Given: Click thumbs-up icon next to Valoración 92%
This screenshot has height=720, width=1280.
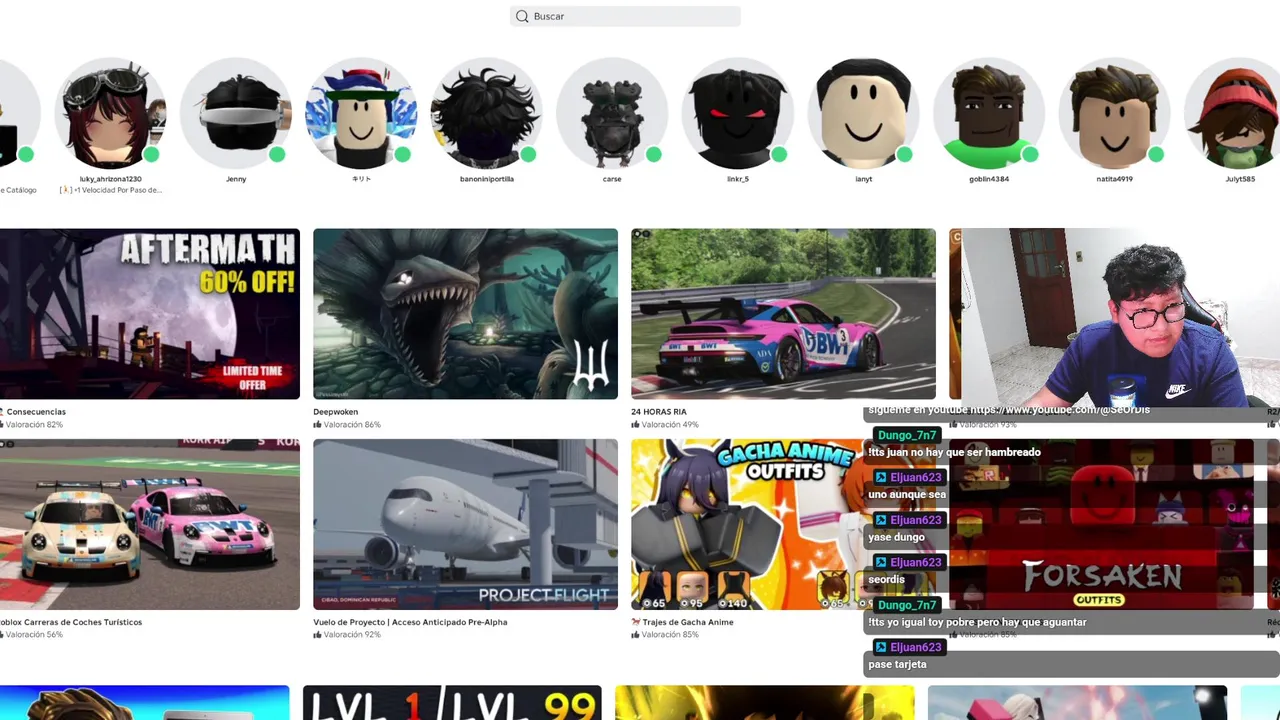Looking at the screenshot, I should click(317, 634).
